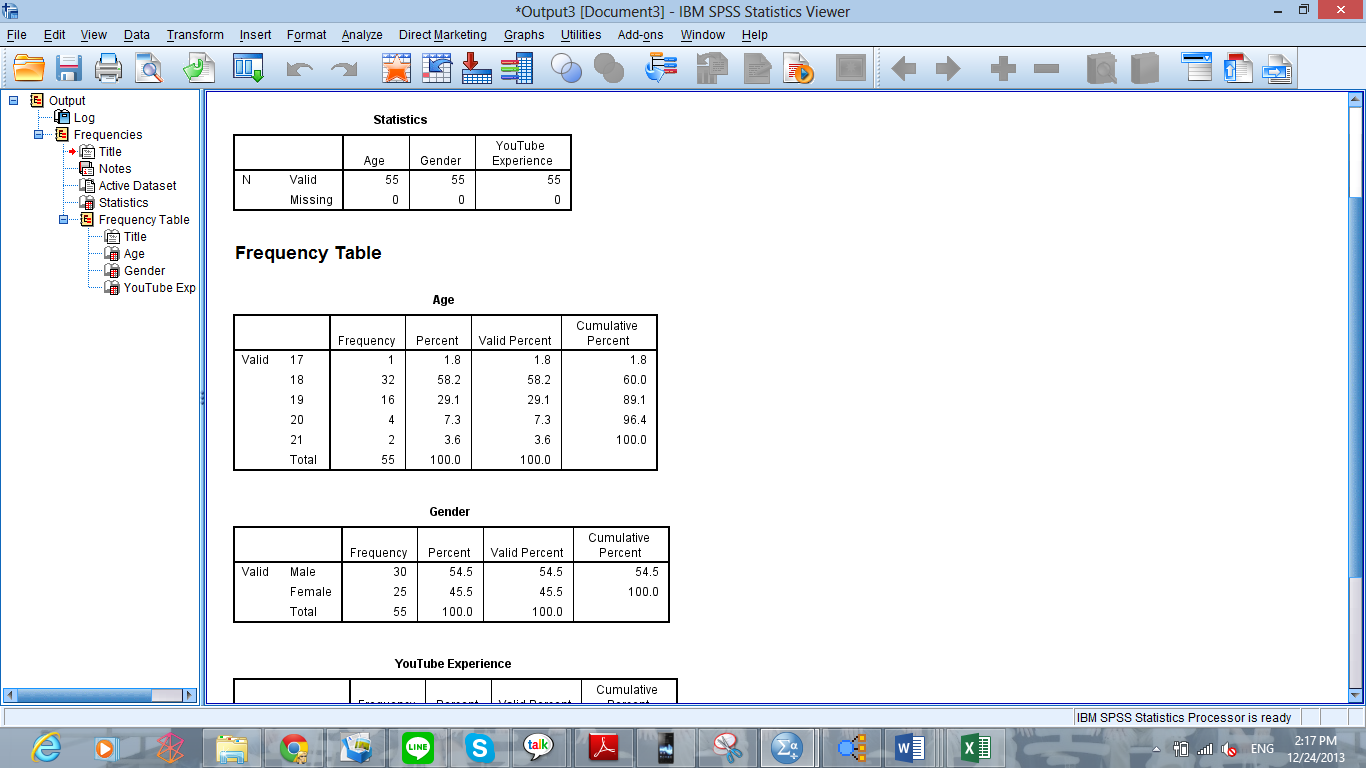The width and height of the screenshot is (1366, 768).
Task: Collapse the Frequencies tree node
Action: tap(37, 134)
